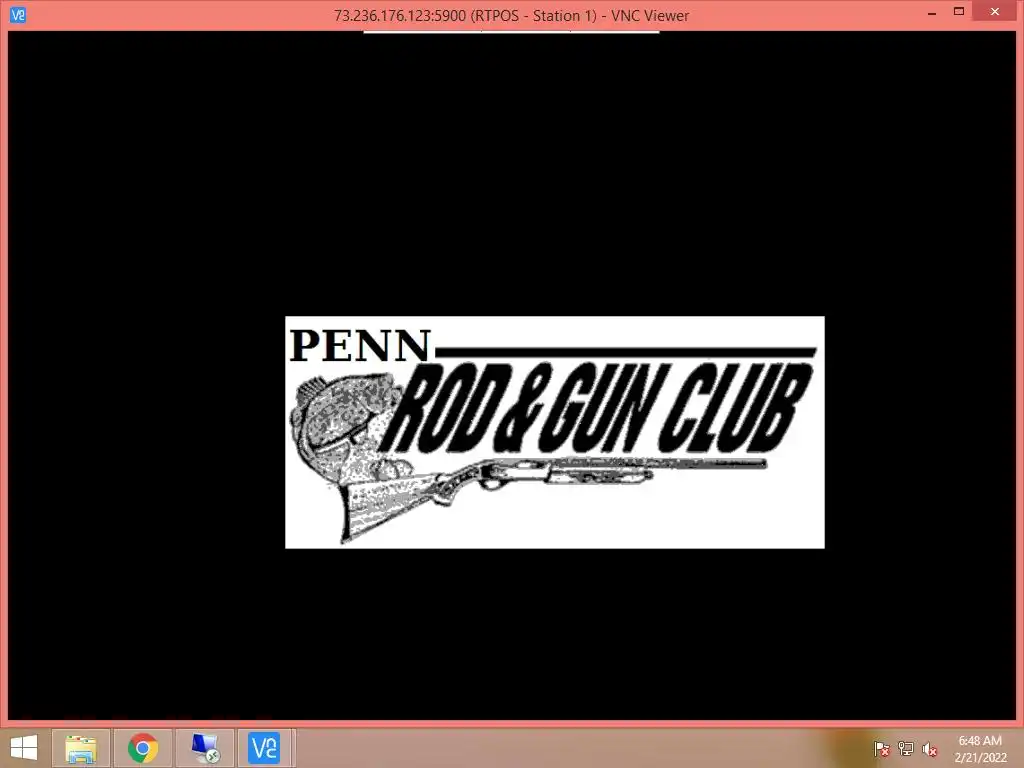This screenshot has height=768, width=1024.
Task: Launch Google Chrome from the taskbar
Action: coord(142,748)
